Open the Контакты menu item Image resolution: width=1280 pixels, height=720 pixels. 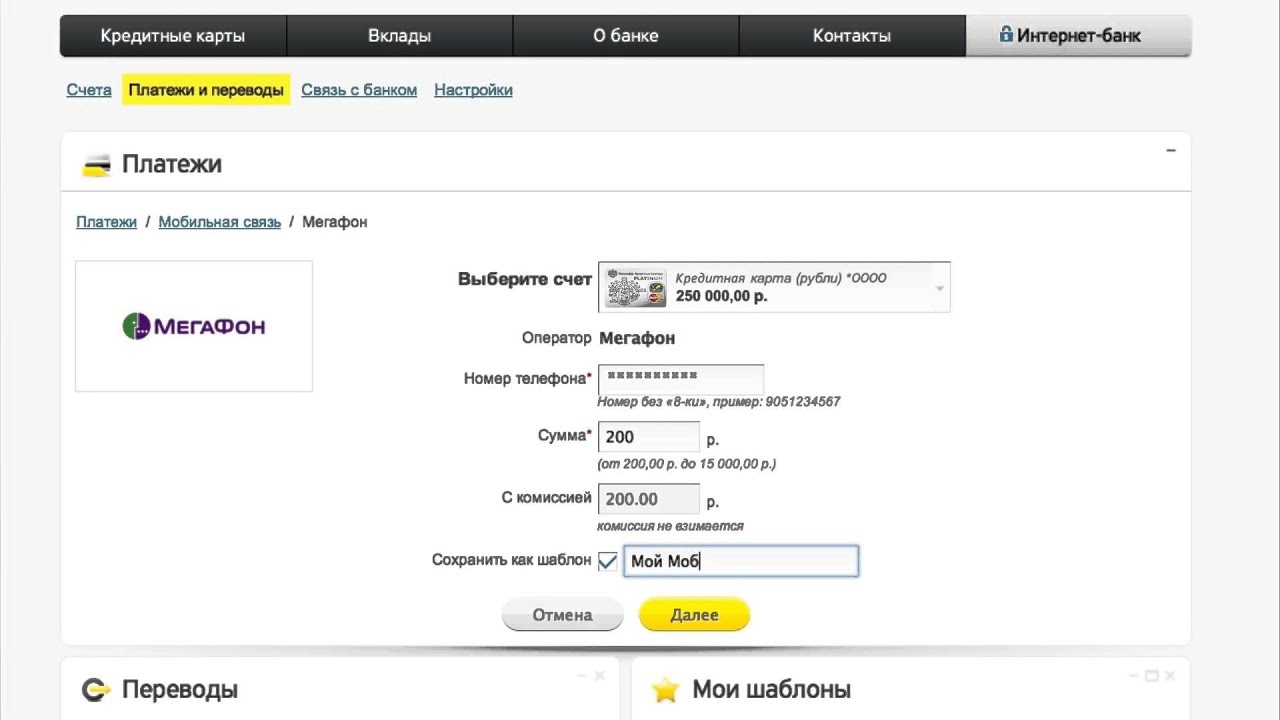point(852,36)
